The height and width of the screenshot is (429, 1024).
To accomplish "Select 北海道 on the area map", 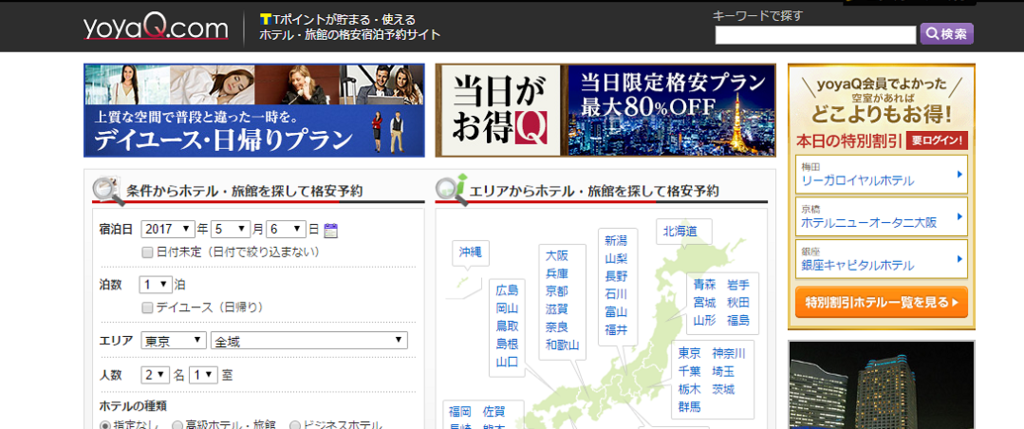I will pyautogui.click(x=680, y=230).
